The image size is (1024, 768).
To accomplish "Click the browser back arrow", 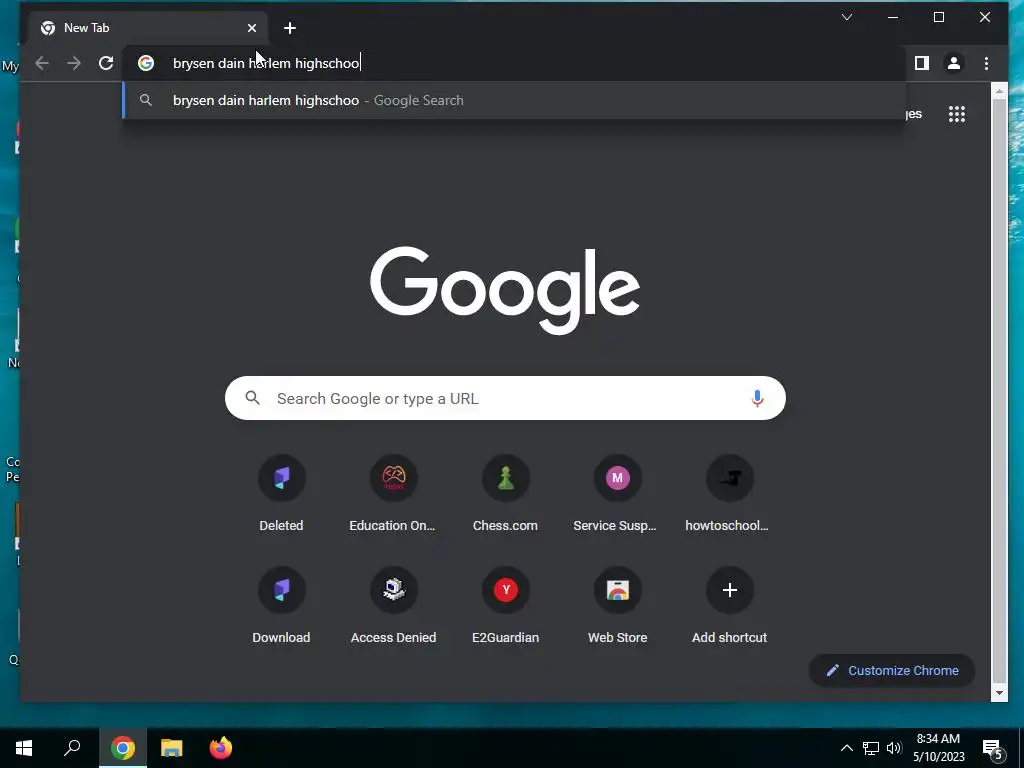I will (42, 63).
